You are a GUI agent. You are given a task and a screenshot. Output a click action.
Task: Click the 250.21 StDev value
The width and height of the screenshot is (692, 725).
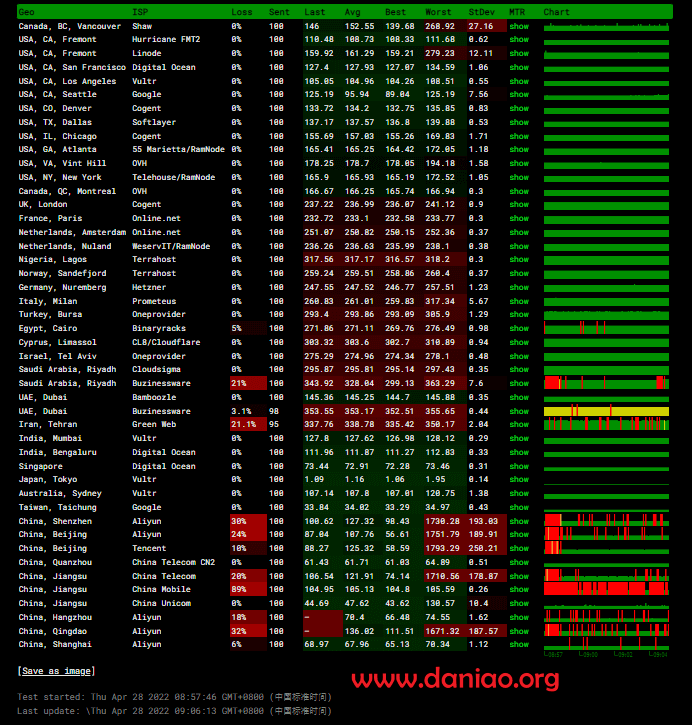click(x=483, y=548)
